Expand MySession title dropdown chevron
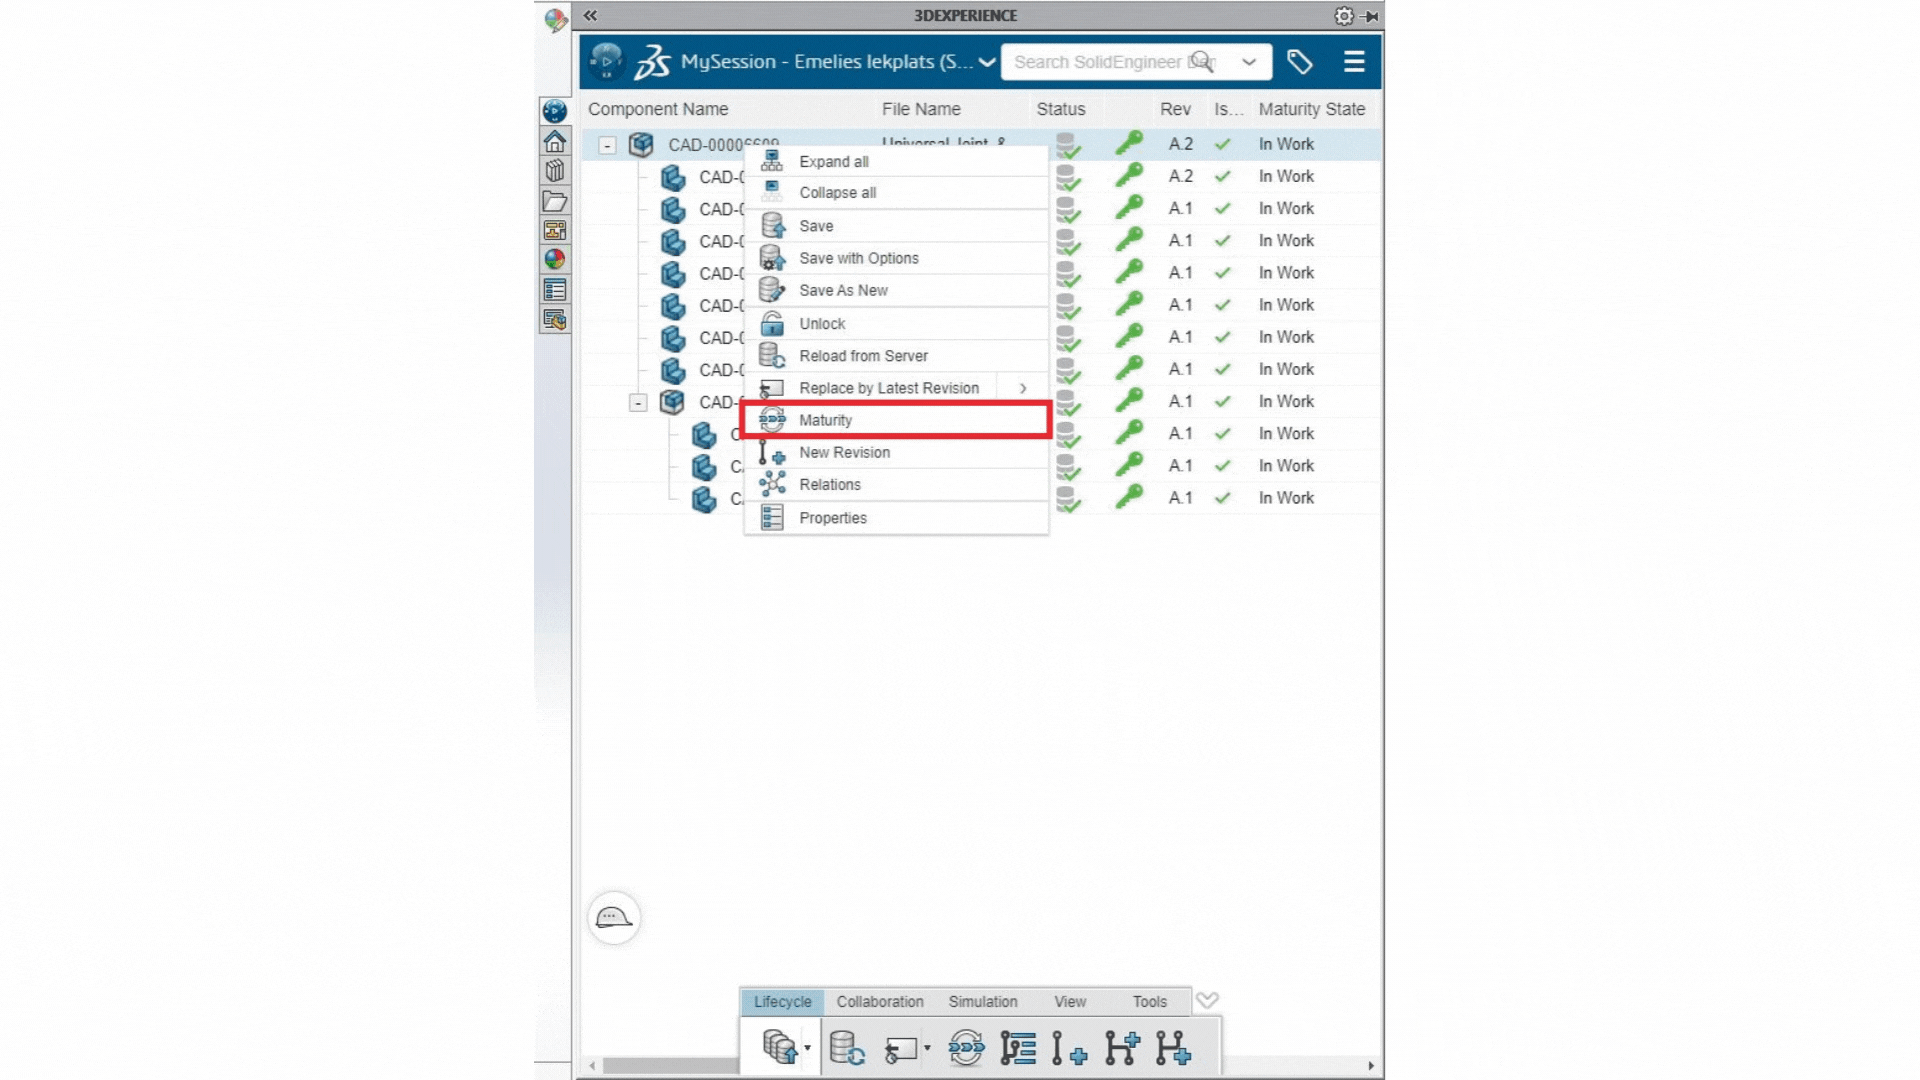This screenshot has width=1920, height=1080. pos(987,62)
